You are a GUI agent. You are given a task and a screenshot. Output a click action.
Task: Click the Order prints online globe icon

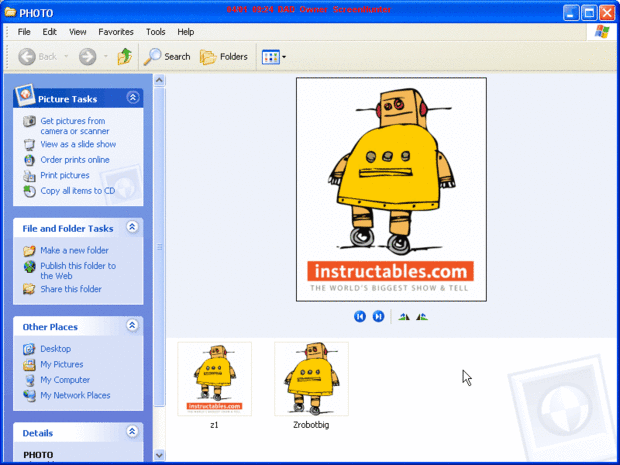[x=29, y=160]
